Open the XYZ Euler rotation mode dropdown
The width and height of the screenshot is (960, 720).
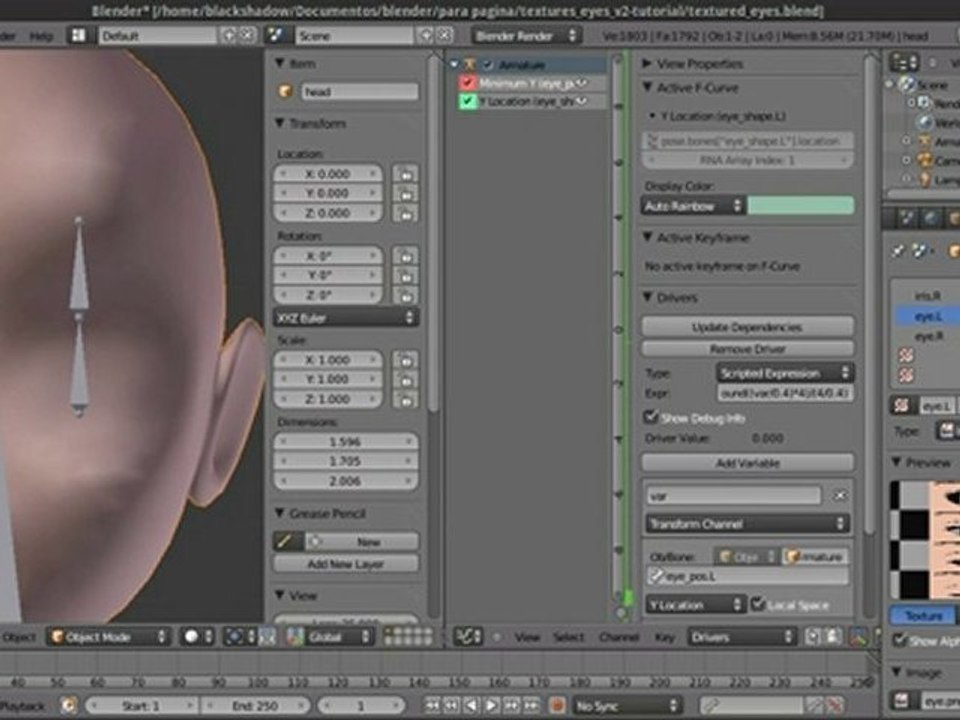click(346, 318)
